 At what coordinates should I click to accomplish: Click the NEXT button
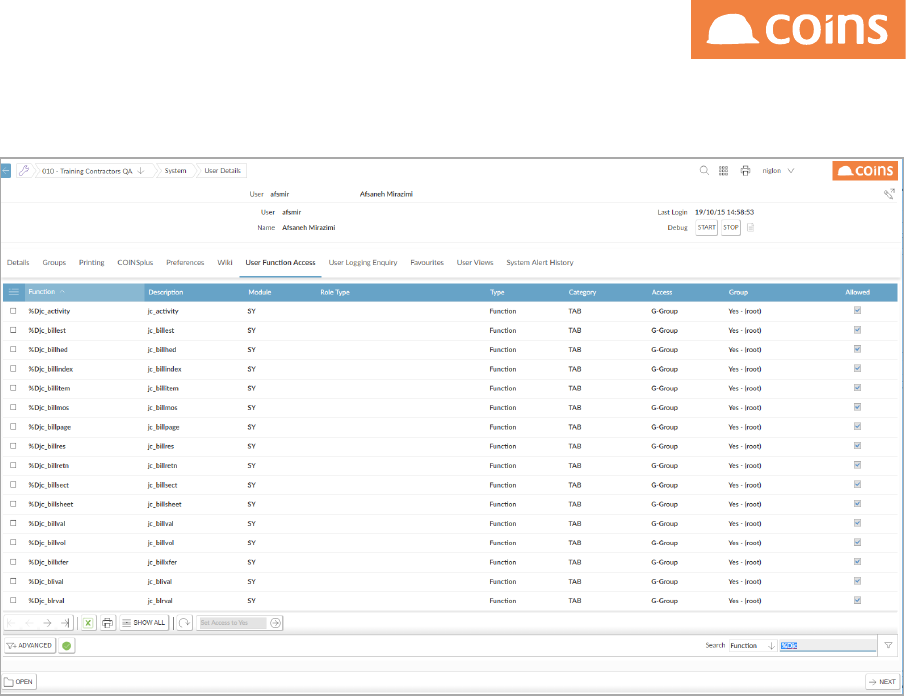(882, 682)
